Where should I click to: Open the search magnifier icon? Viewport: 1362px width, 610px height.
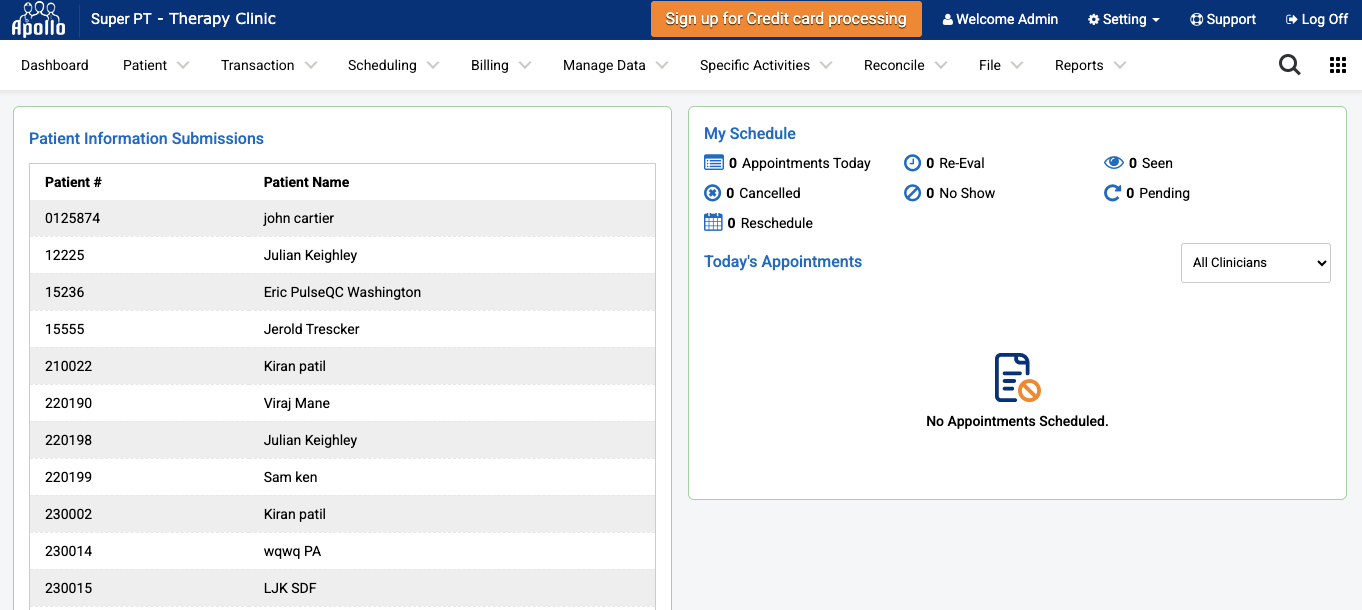[1290, 65]
